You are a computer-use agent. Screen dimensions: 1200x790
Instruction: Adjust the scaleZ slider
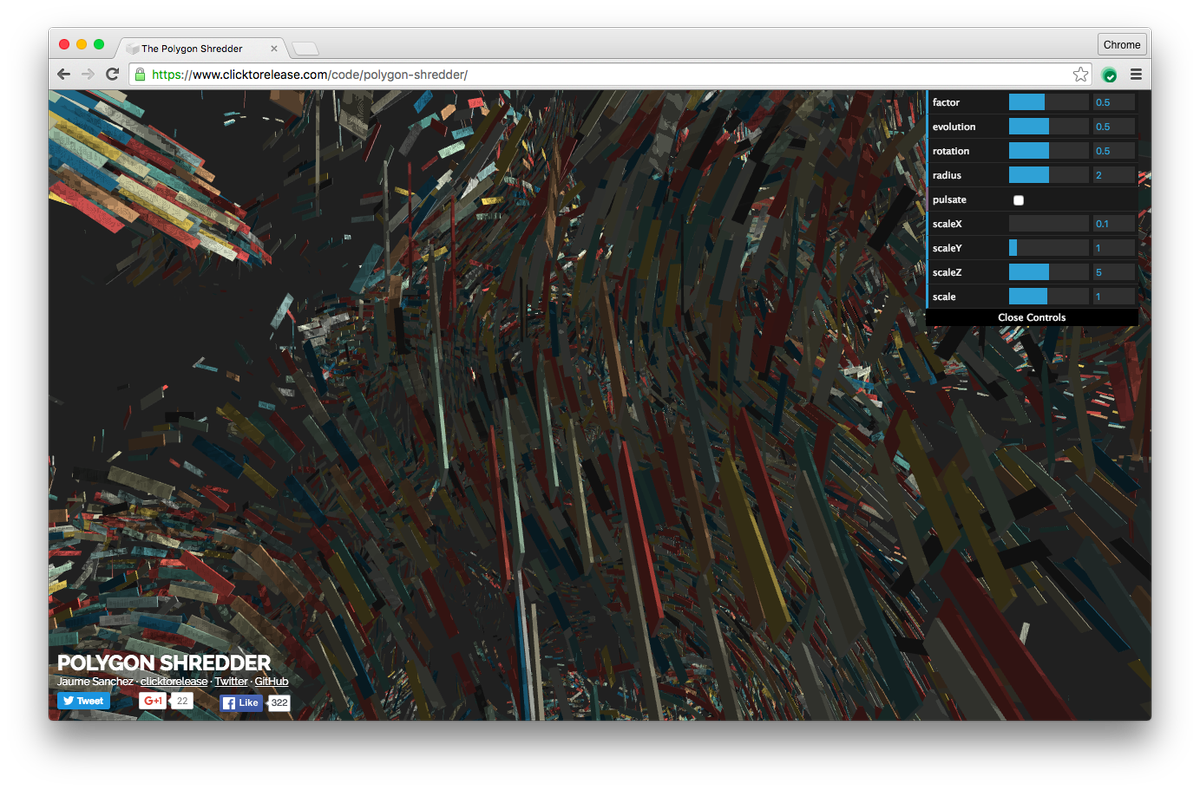pos(1048,272)
